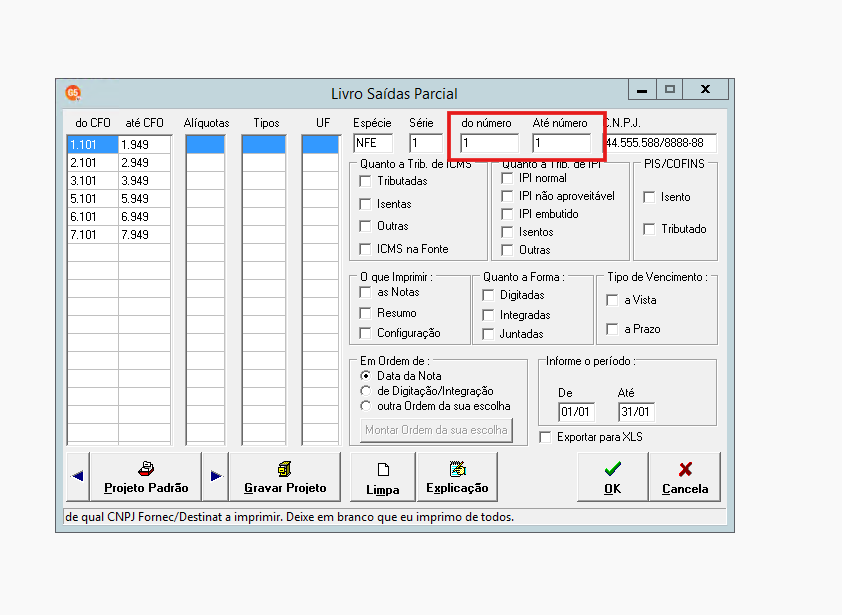Image resolution: width=842 pixels, height=615 pixels.
Task: Check the ICMS na Fonte option
Action: (x=365, y=249)
